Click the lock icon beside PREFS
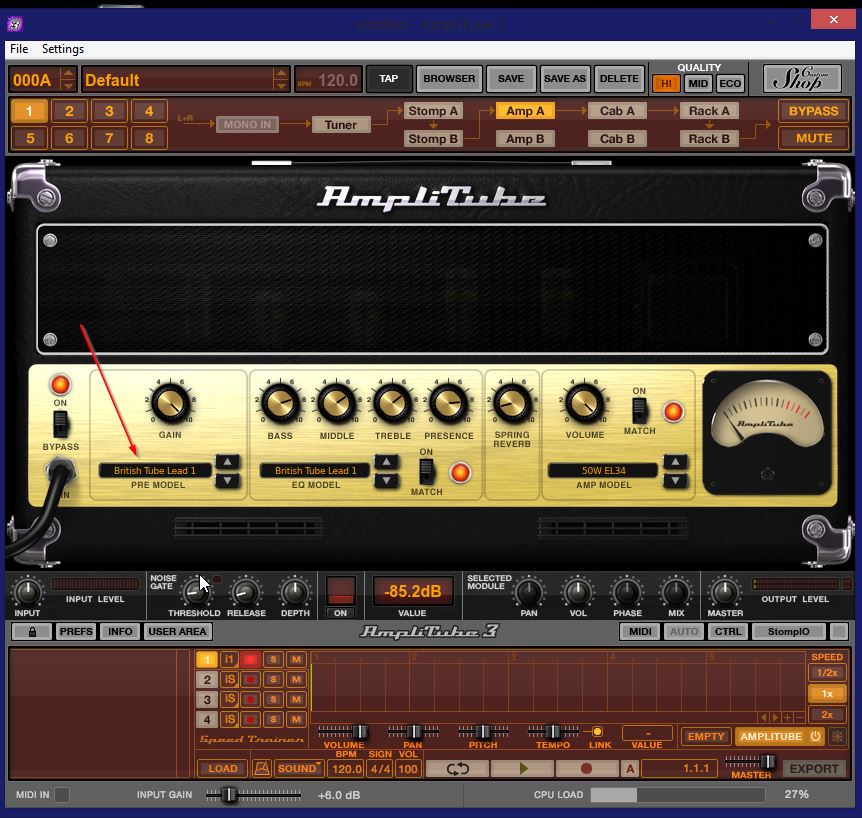Viewport: 862px width, 818px height. tap(32, 632)
